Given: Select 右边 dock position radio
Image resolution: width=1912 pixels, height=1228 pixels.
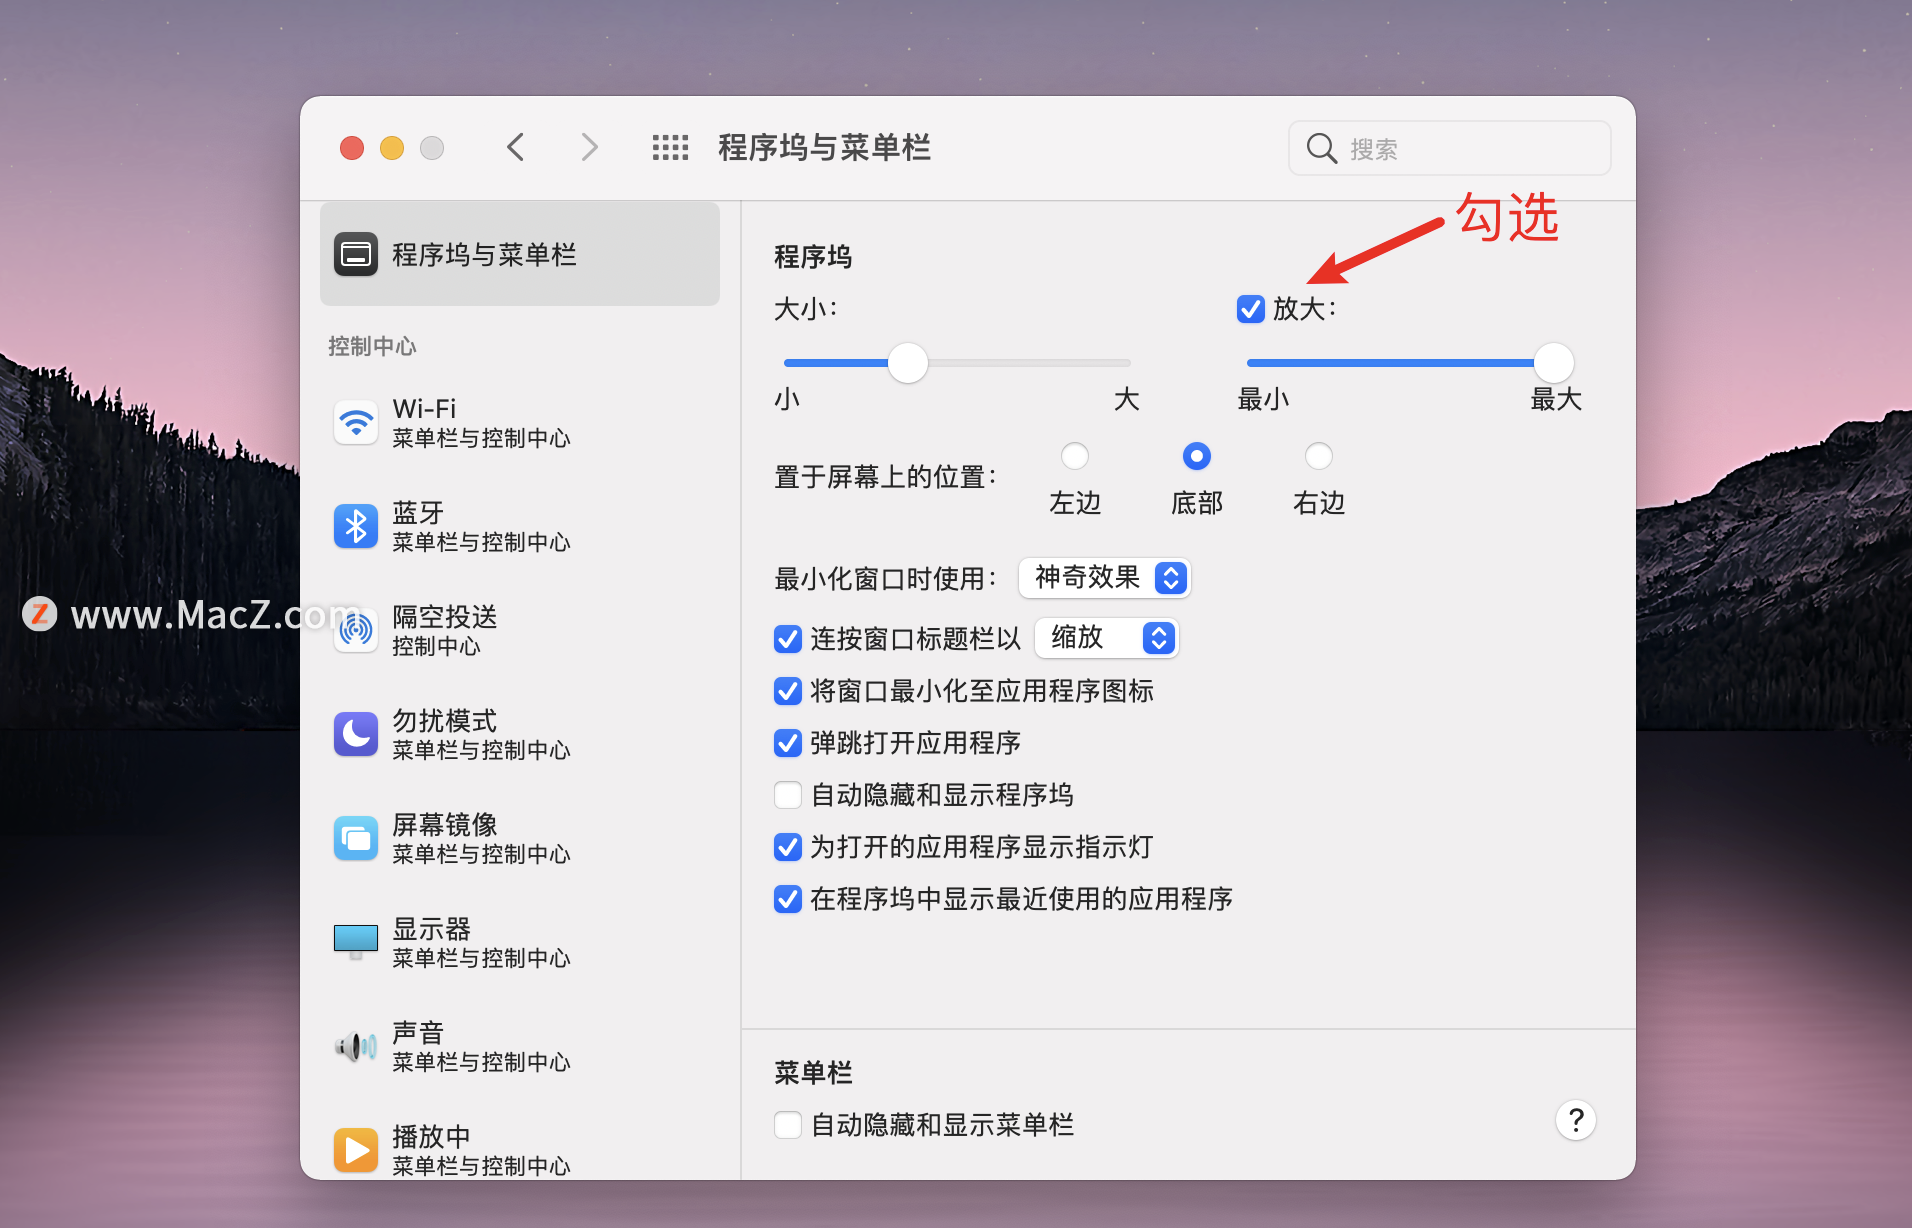Looking at the screenshot, I should point(1319,456).
